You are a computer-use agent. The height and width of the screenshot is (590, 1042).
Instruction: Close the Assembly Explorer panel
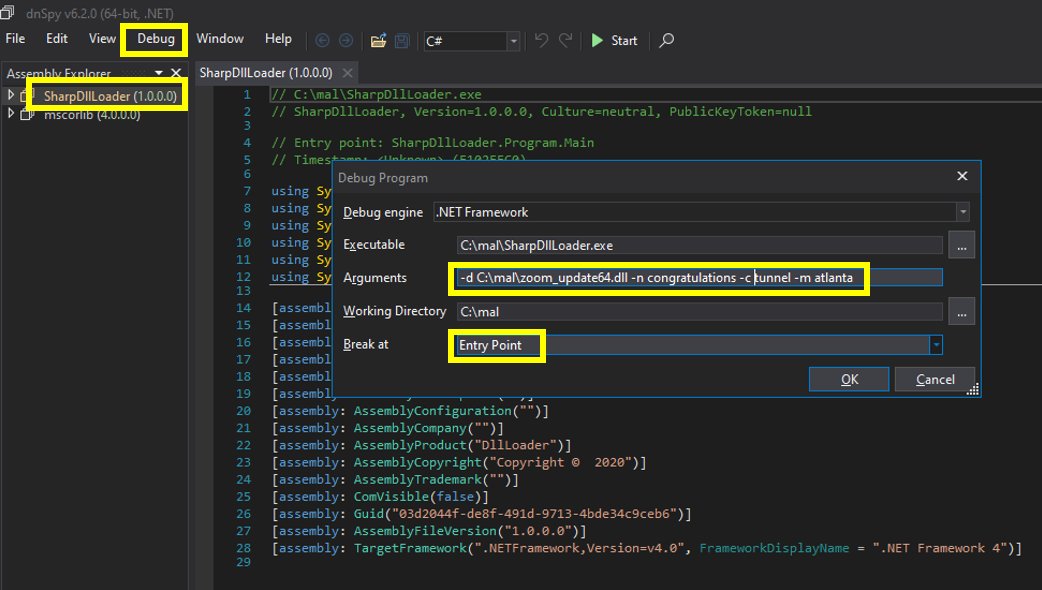click(176, 72)
